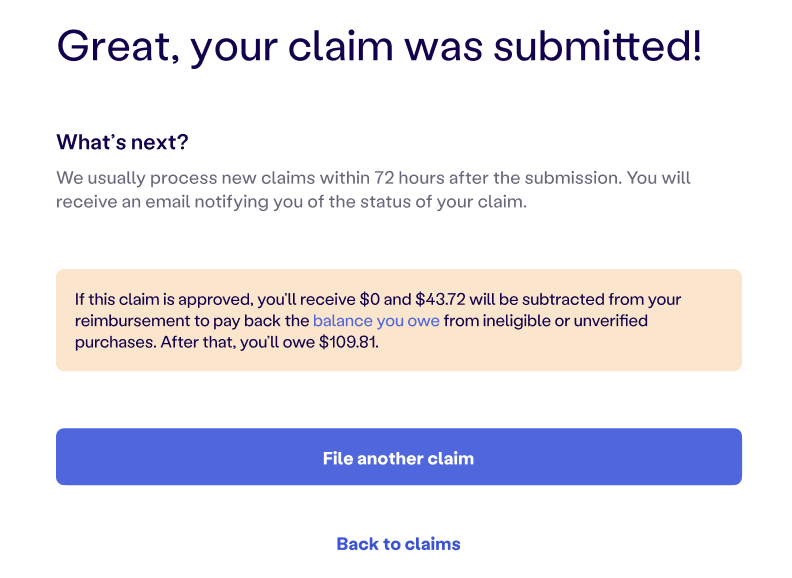Click the email notification sentence
The width and height of the screenshot is (792, 578).
coord(290,201)
